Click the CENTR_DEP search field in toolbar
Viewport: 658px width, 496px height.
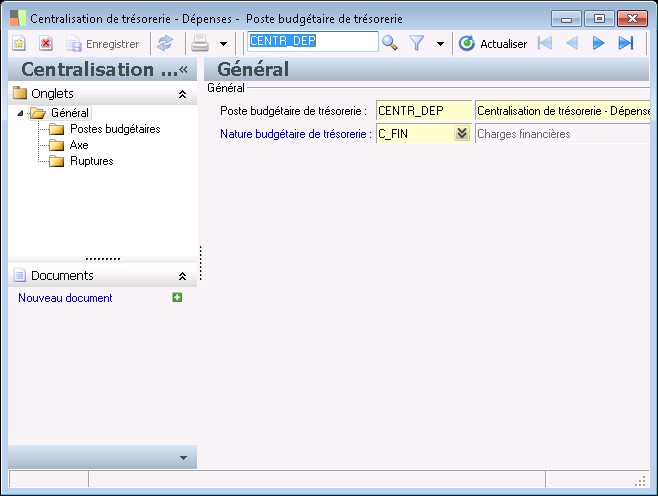point(313,42)
